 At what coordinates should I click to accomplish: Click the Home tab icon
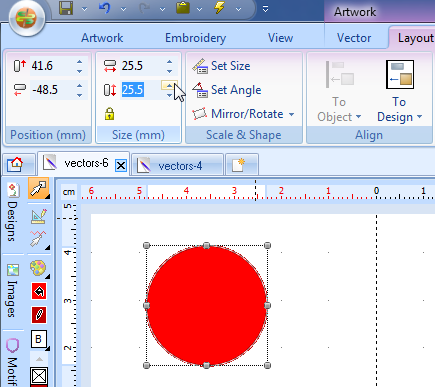click(16, 164)
